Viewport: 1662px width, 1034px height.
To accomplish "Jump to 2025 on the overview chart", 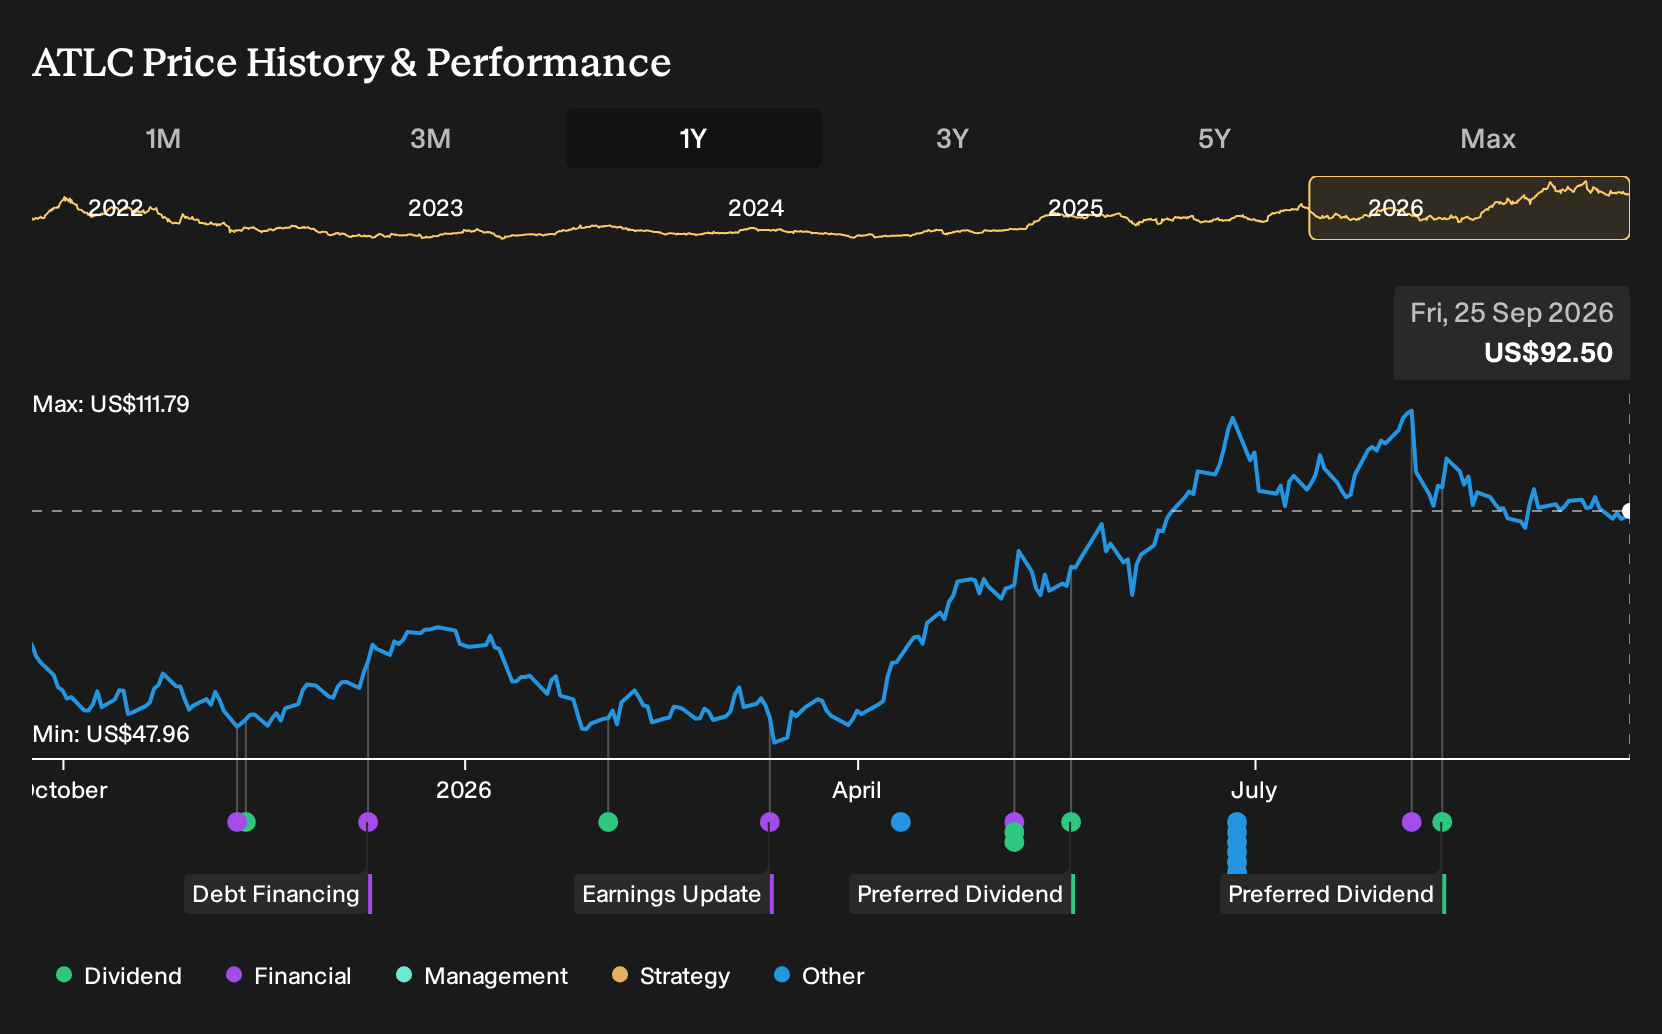I will point(1075,208).
